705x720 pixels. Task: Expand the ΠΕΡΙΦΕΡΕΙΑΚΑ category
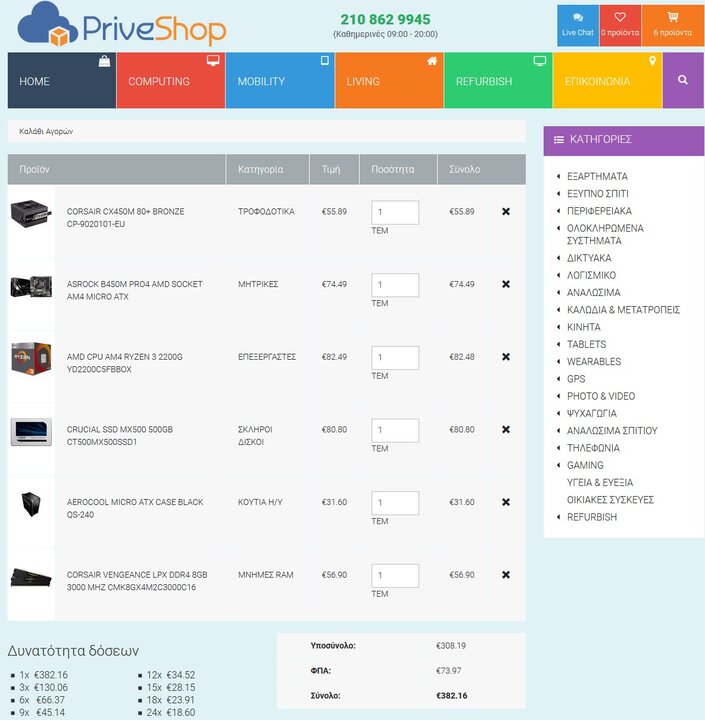point(599,211)
